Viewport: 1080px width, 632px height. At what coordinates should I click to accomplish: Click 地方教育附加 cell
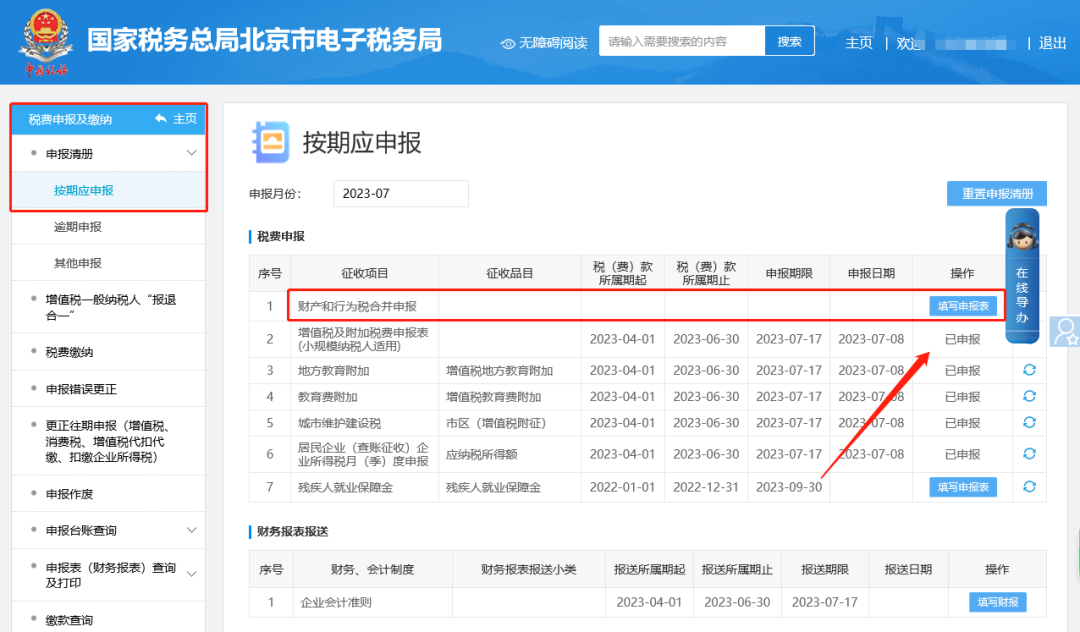[x=333, y=370]
